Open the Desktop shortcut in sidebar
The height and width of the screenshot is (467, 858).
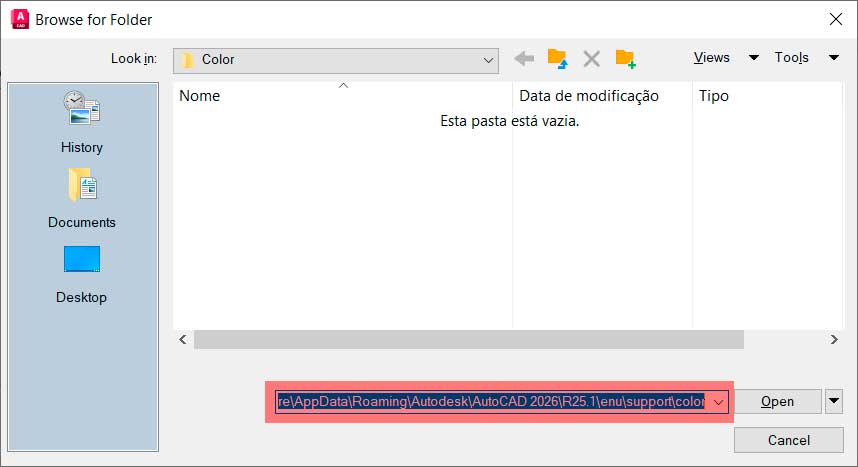[x=82, y=274]
